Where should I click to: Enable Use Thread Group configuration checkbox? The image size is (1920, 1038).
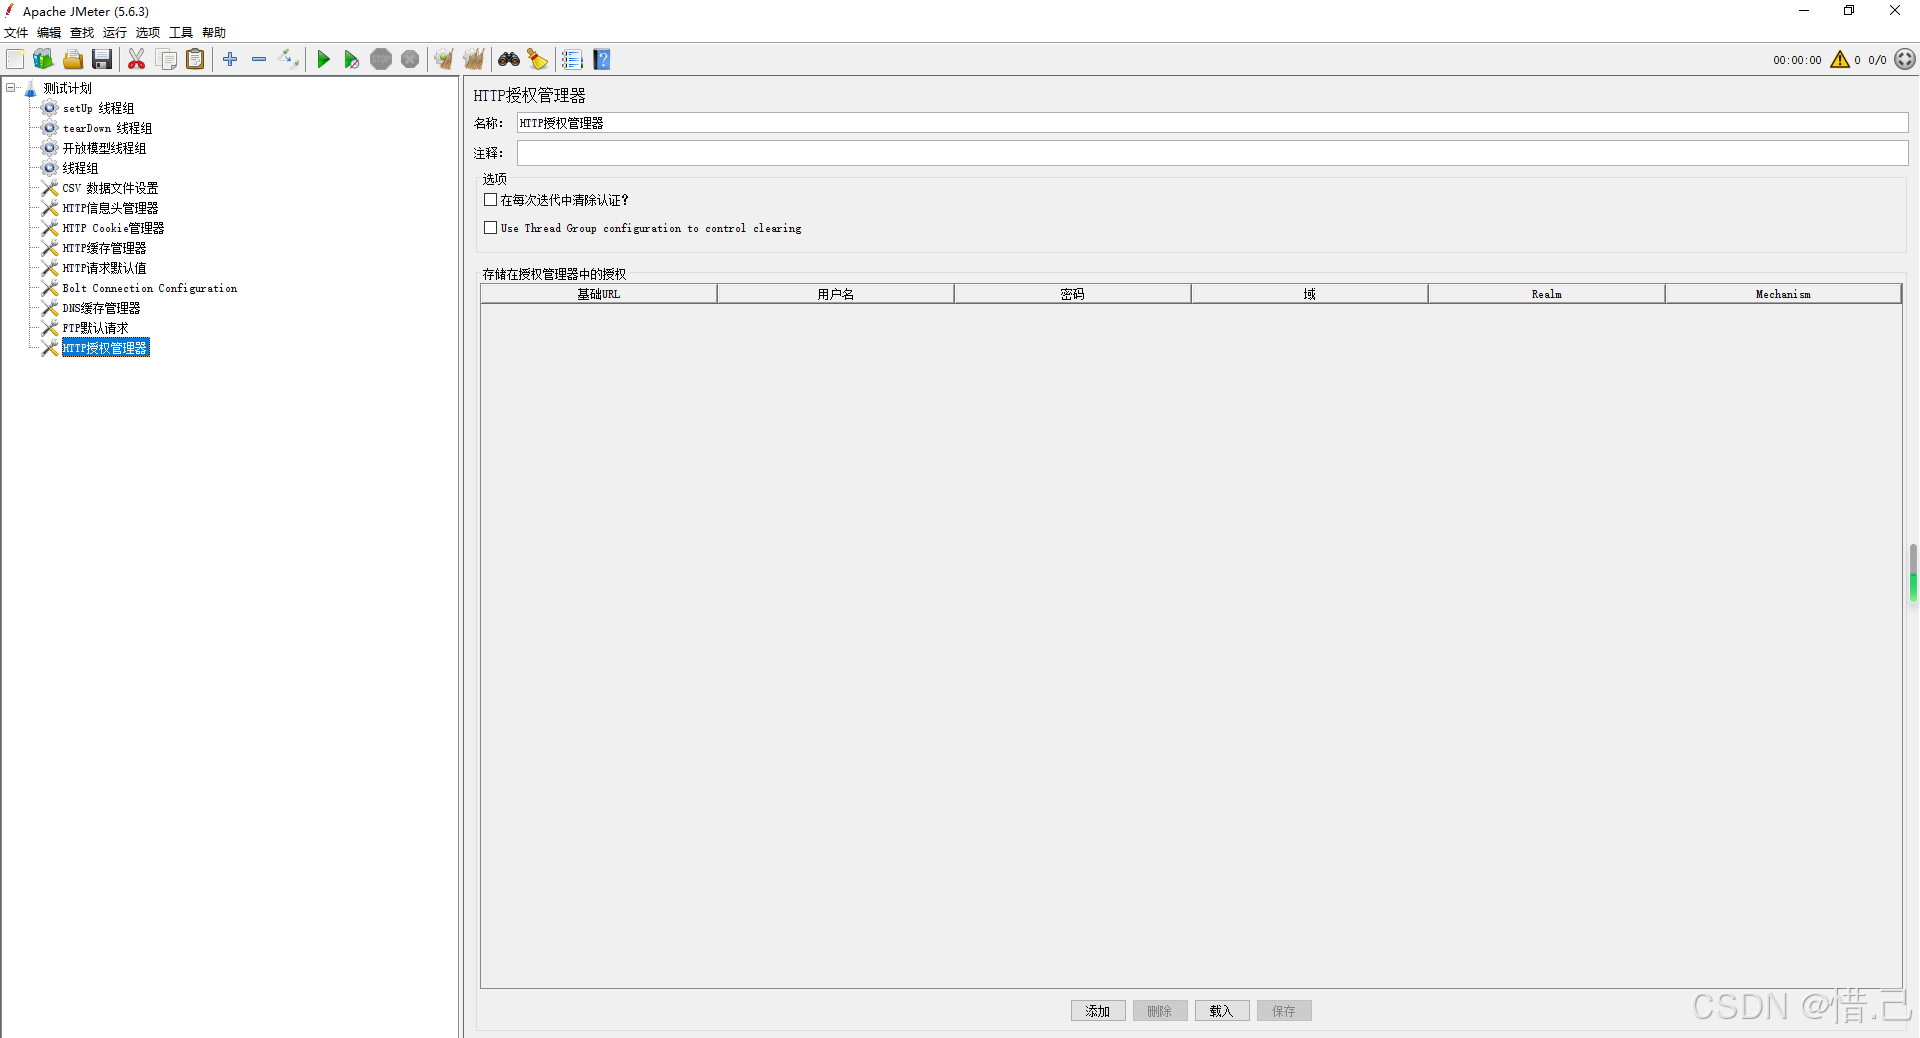click(x=491, y=228)
